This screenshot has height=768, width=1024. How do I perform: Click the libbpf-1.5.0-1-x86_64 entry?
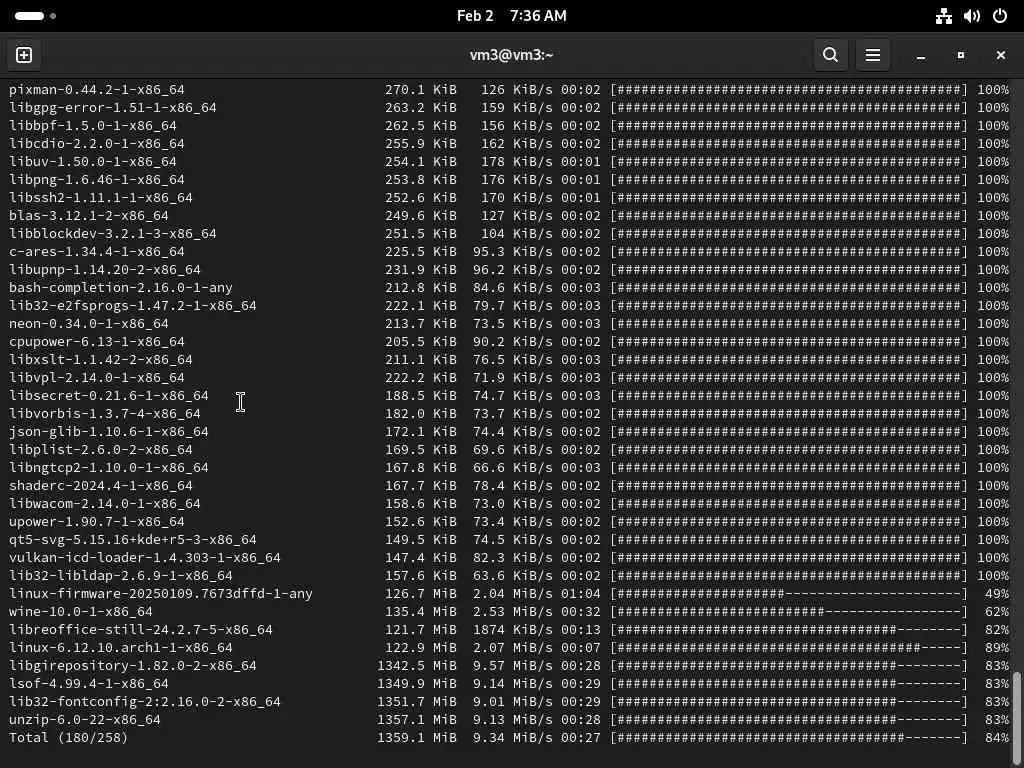[93, 125]
